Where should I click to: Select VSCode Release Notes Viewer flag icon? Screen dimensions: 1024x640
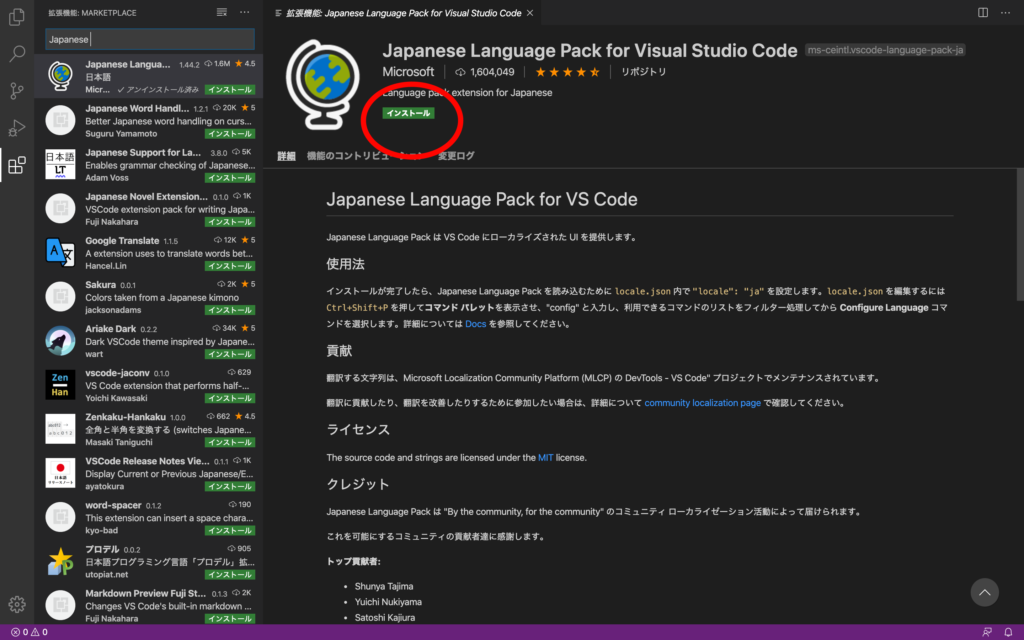[x=60, y=473]
